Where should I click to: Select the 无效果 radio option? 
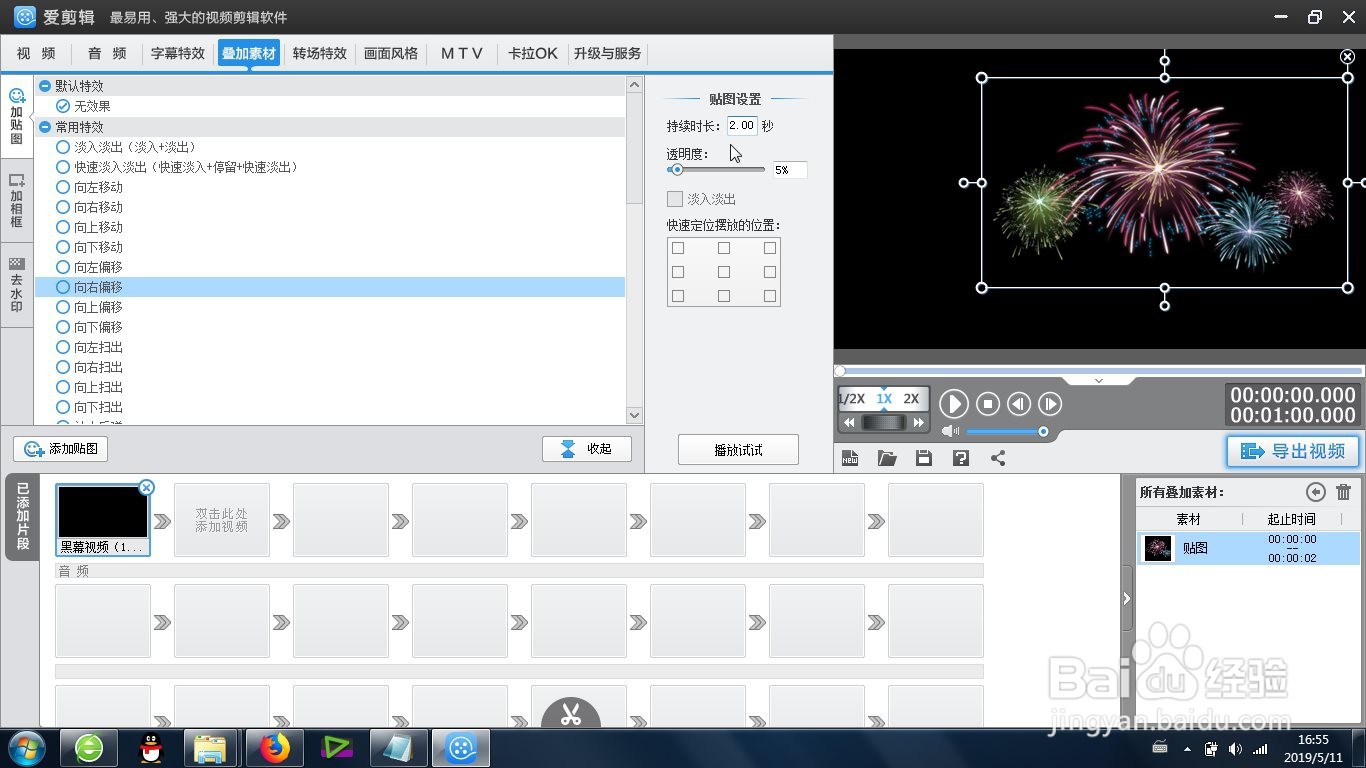point(63,106)
